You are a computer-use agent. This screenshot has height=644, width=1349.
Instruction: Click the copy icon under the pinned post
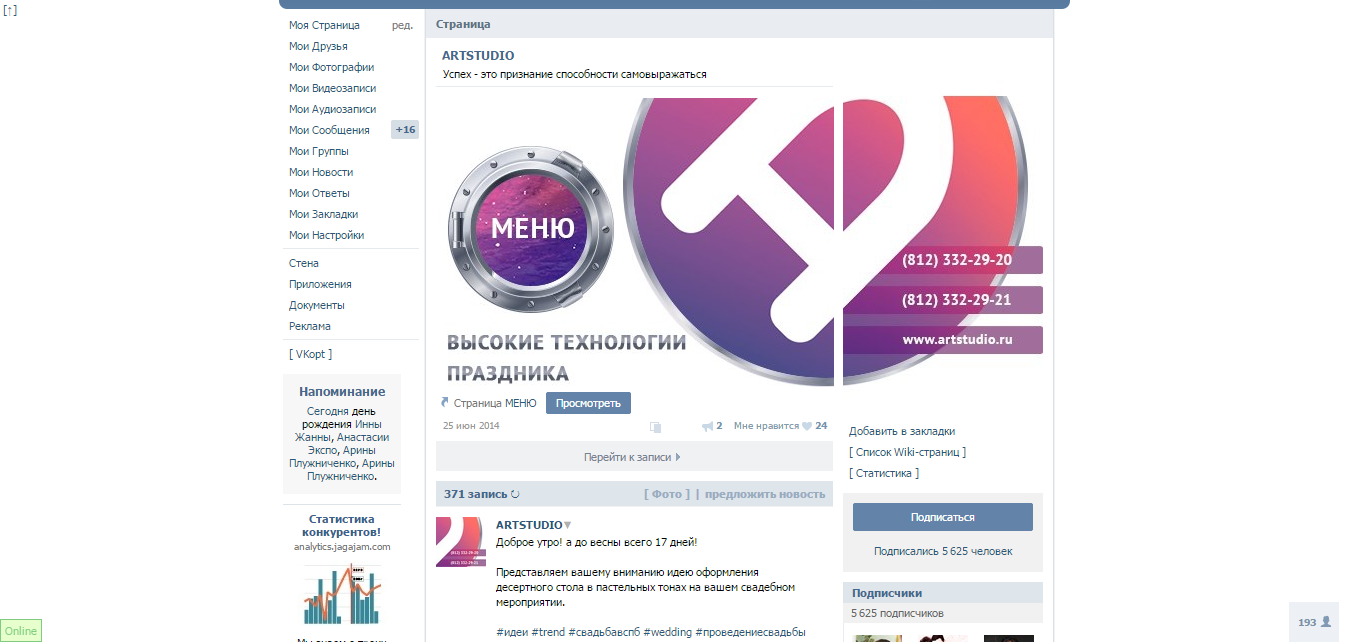655,427
